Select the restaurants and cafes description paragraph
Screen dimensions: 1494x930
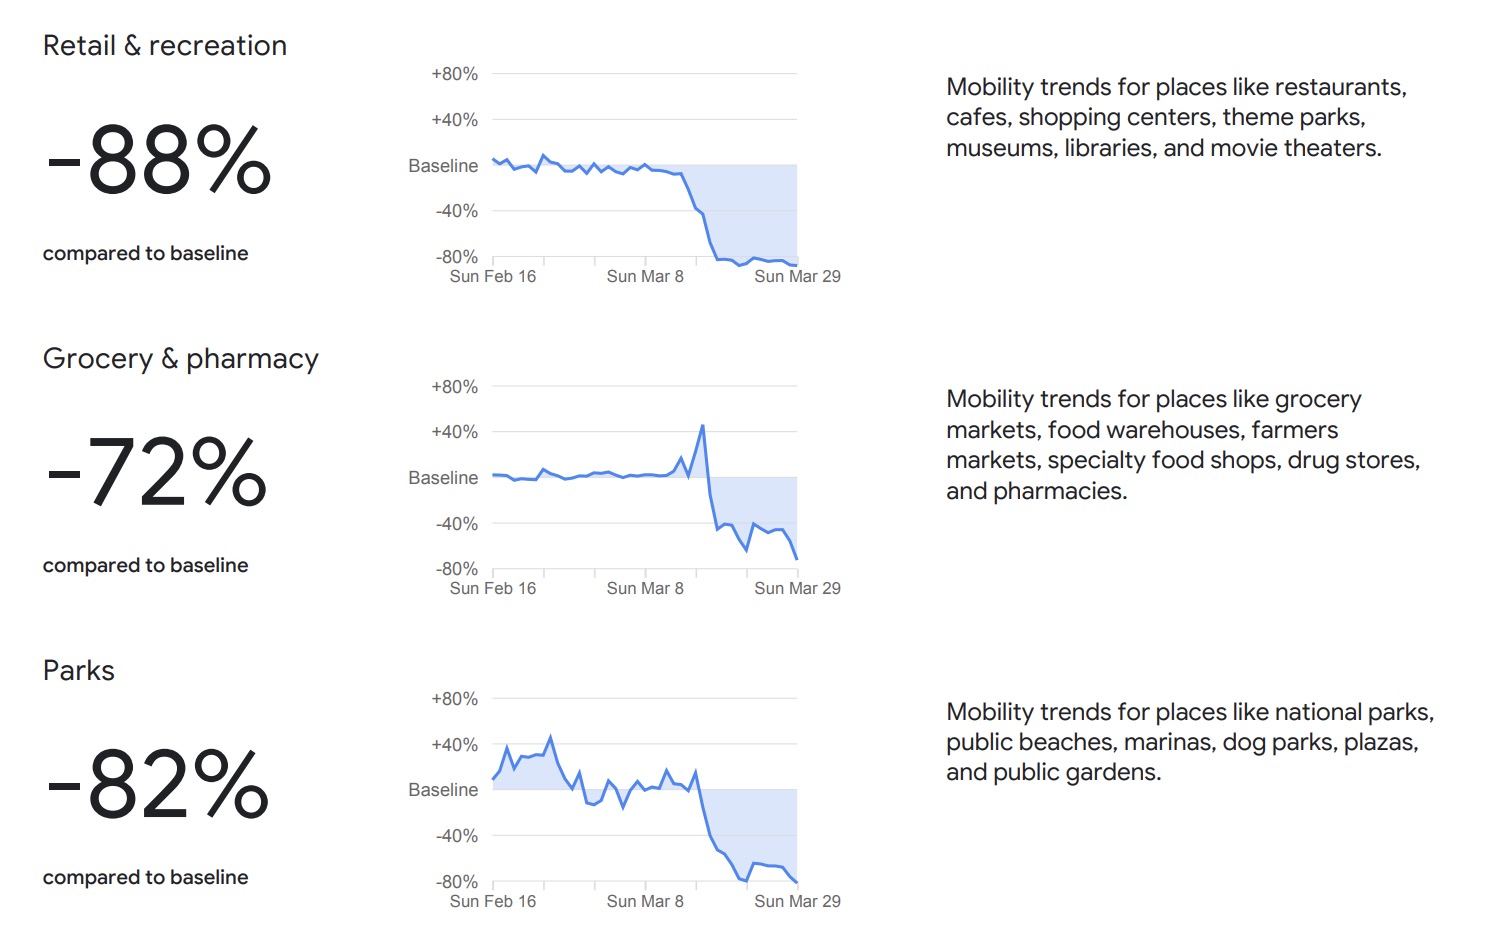point(1176,117)
